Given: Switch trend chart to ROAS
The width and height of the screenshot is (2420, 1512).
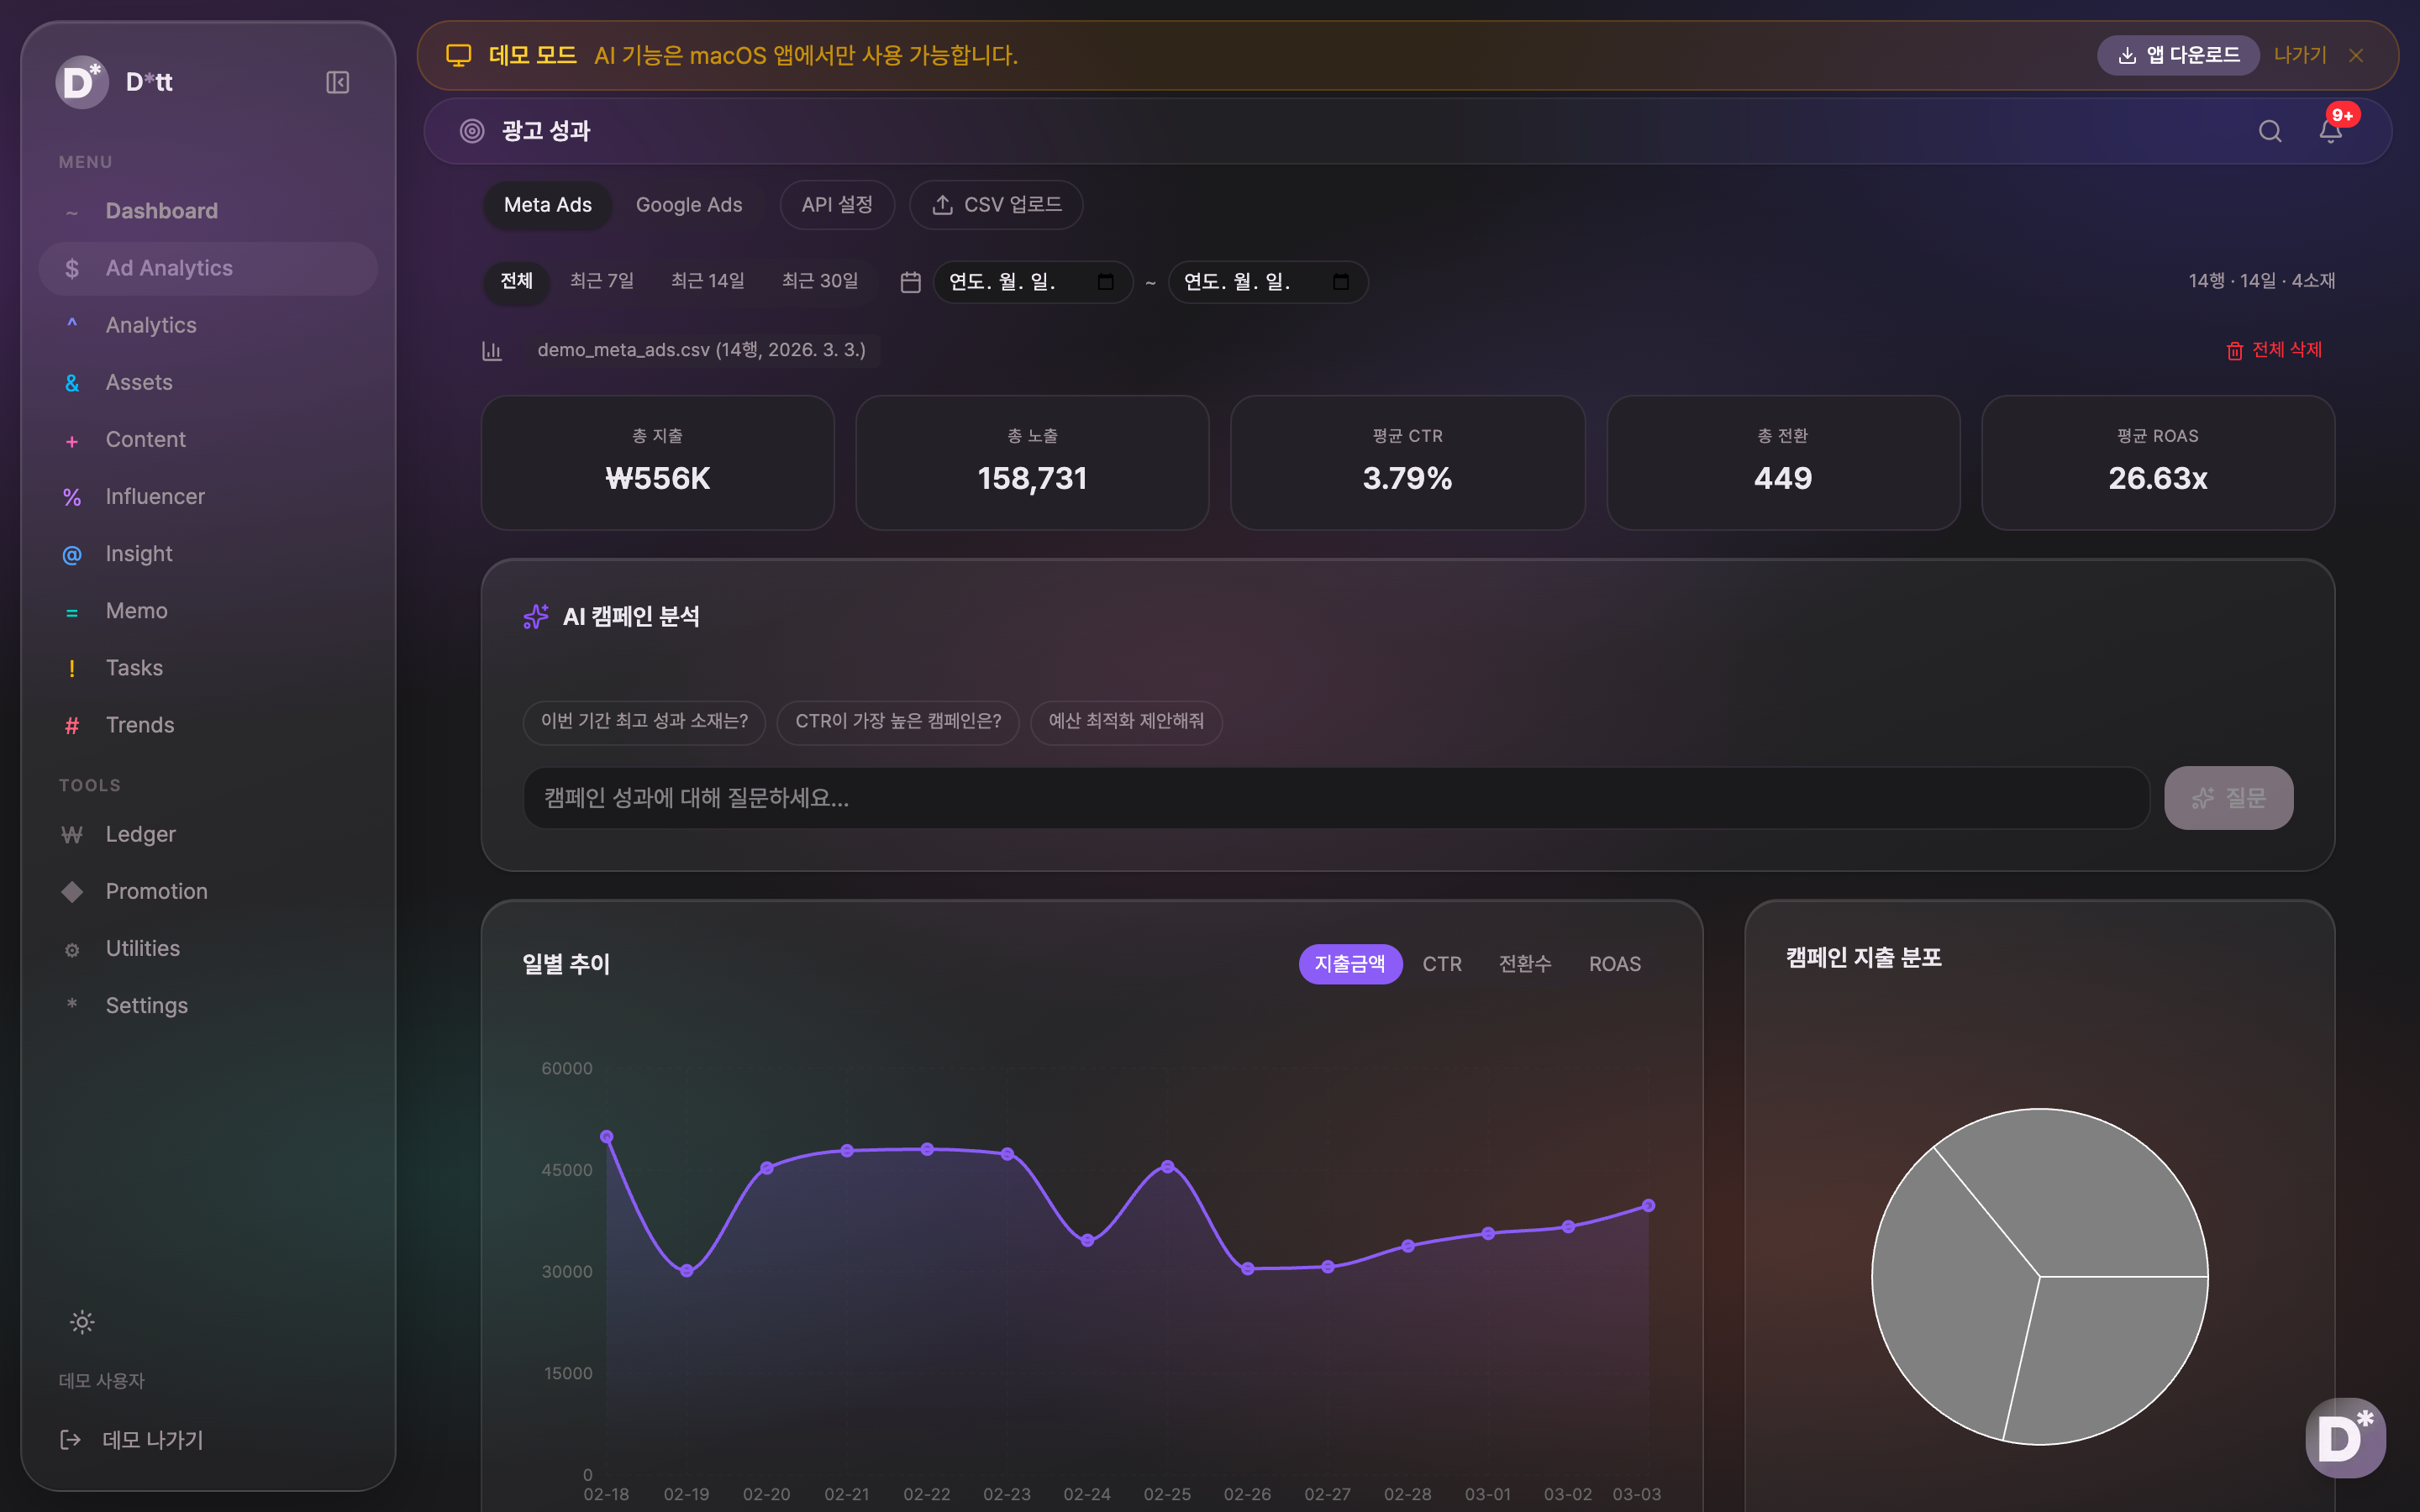Looking at the screenshot, I should (x=1614, y=964).
